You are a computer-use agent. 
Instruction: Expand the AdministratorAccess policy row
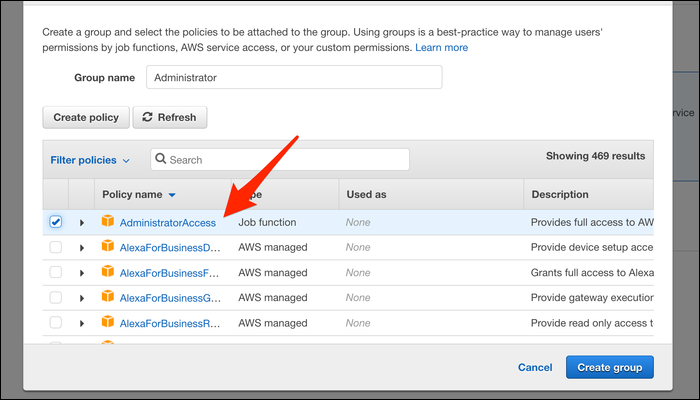[82, 222]
